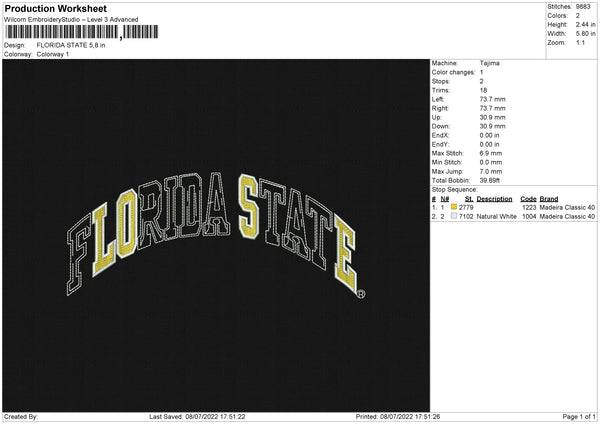Click the Color changes value 1
This screenshot has width=600, height=424.
point(481,72)
